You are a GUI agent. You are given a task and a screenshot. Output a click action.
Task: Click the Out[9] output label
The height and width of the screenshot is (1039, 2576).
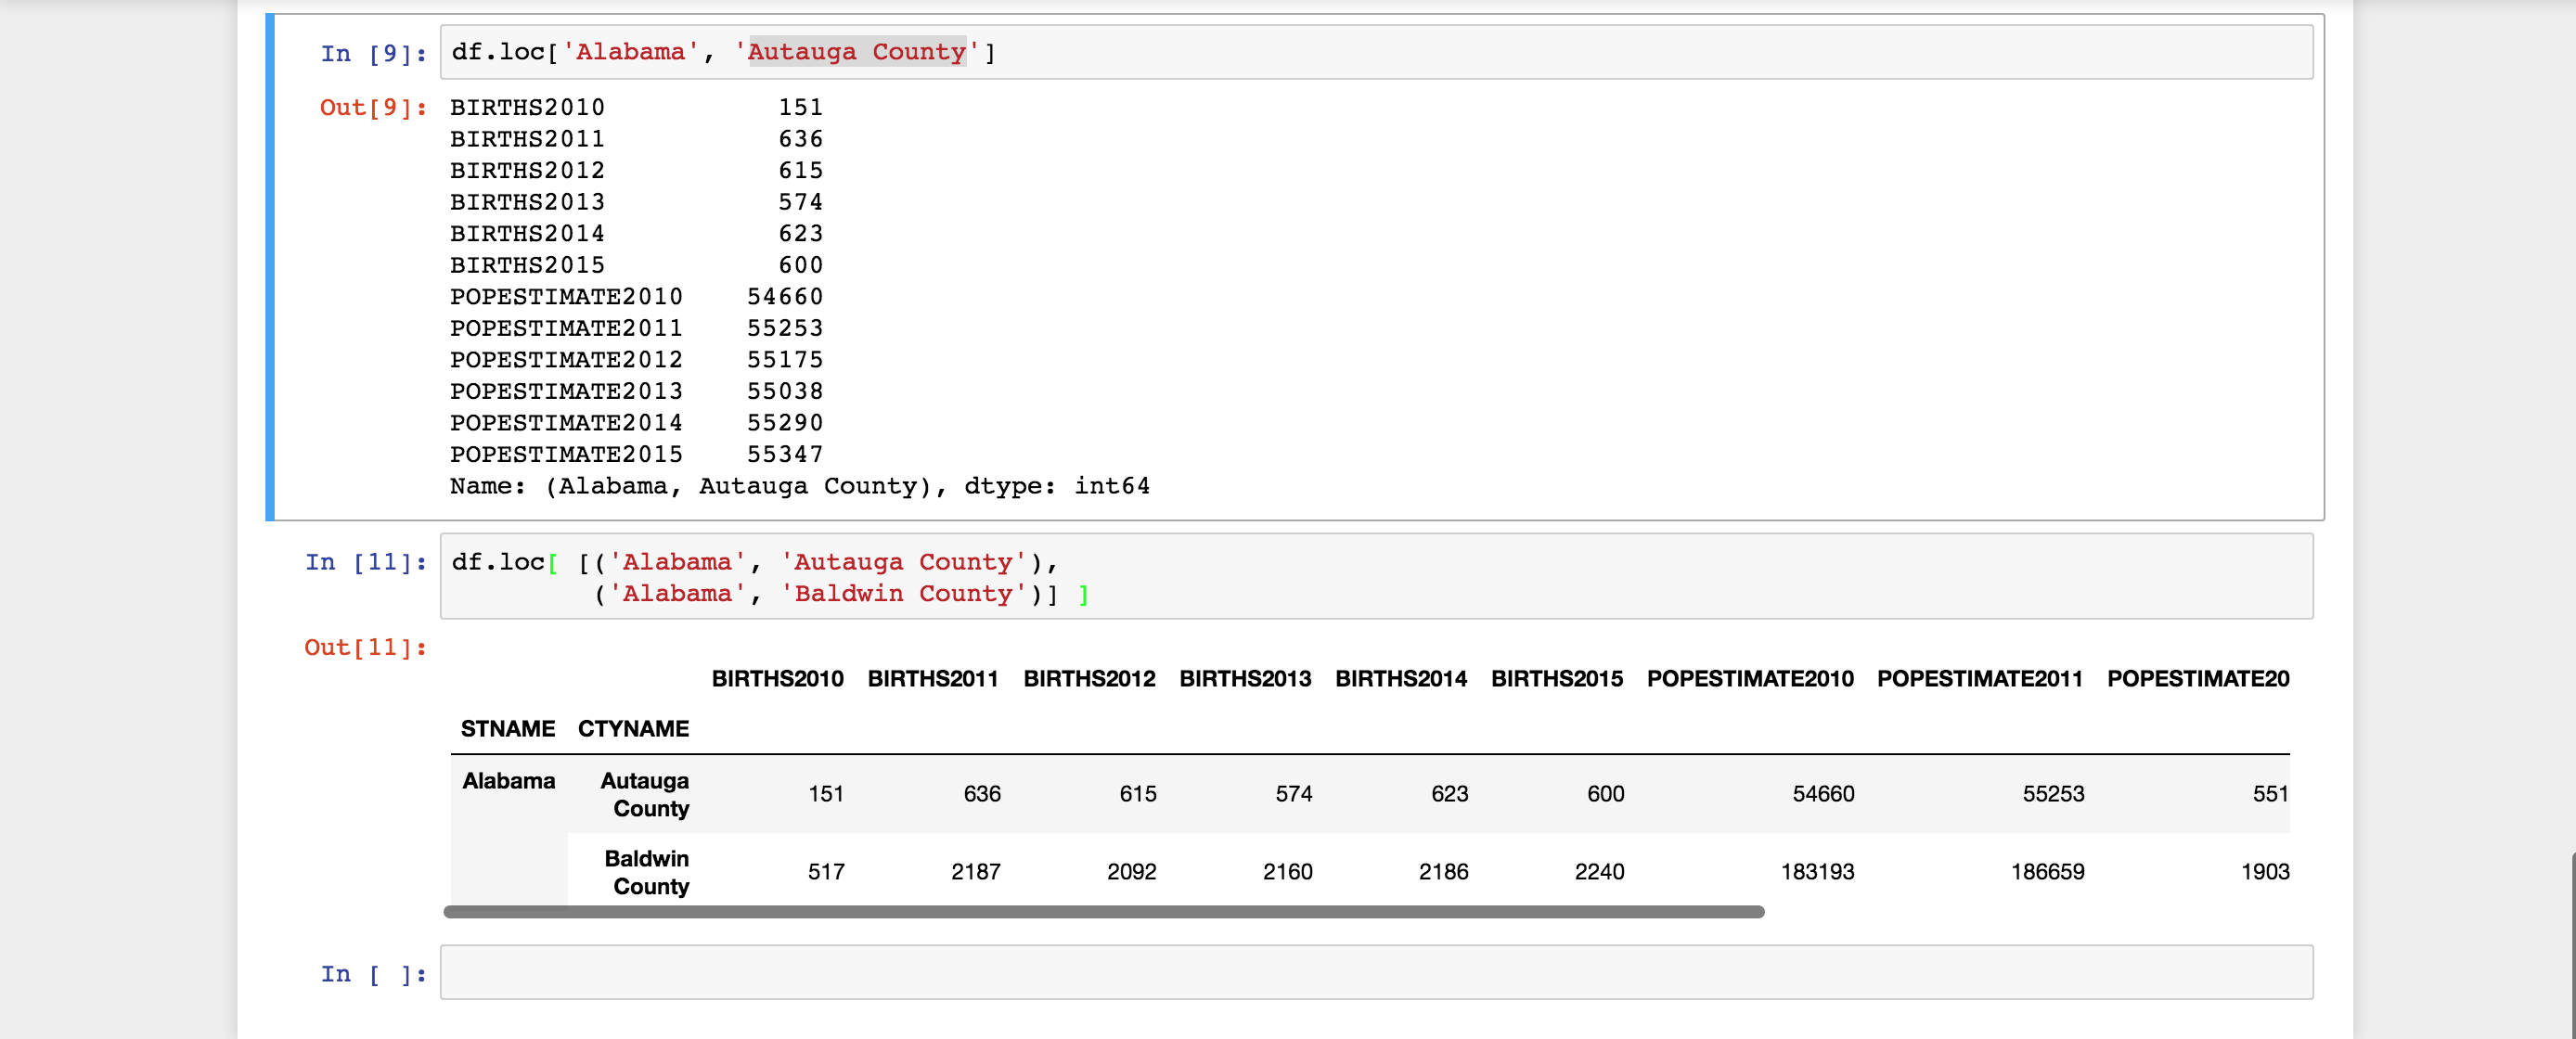coord(372,108)
